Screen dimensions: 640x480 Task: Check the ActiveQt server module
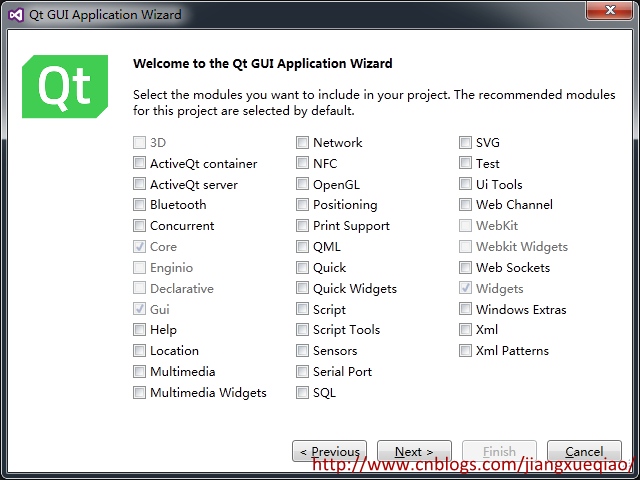[139, 184]
